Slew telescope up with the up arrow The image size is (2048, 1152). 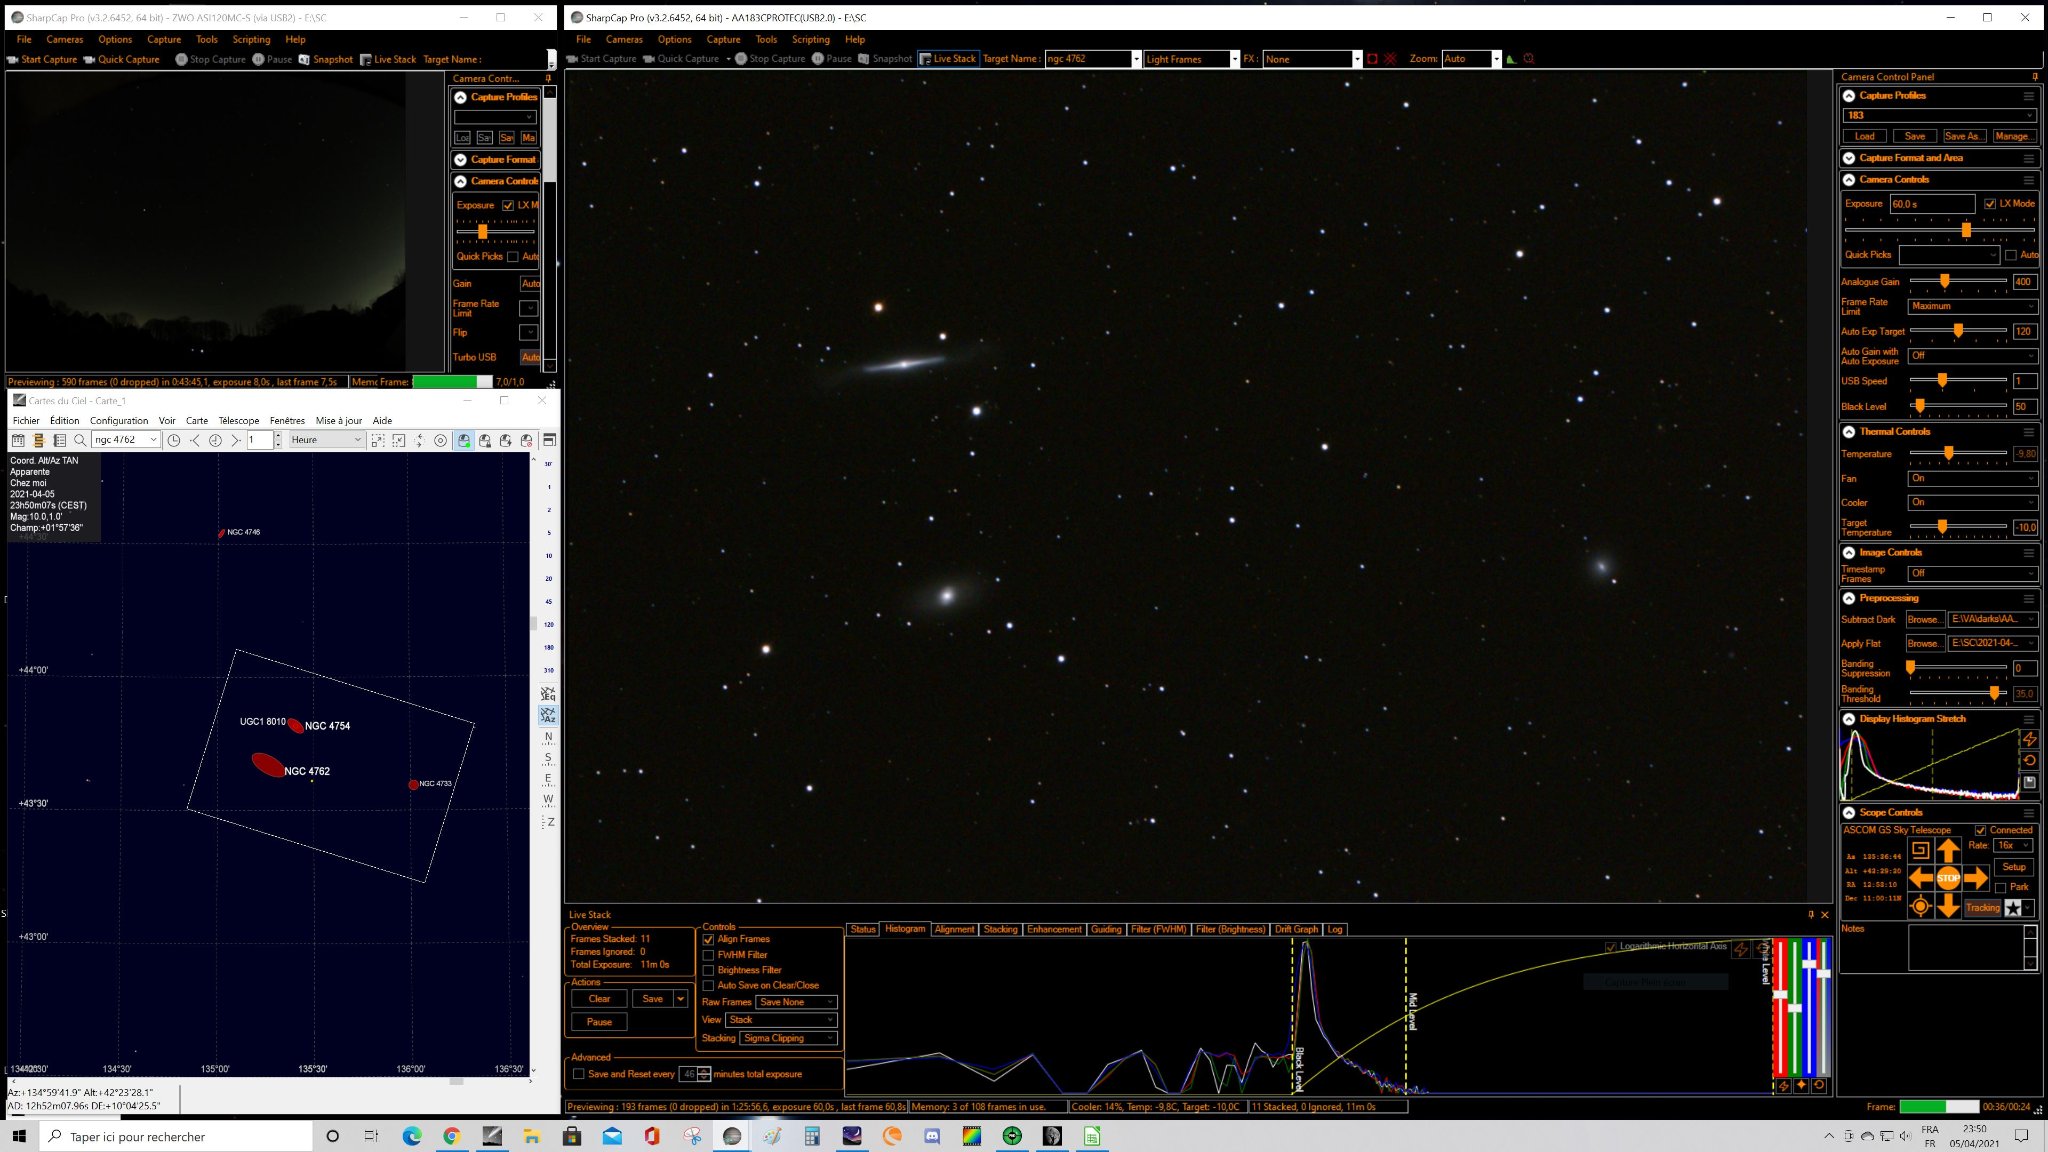[1948, 851]
